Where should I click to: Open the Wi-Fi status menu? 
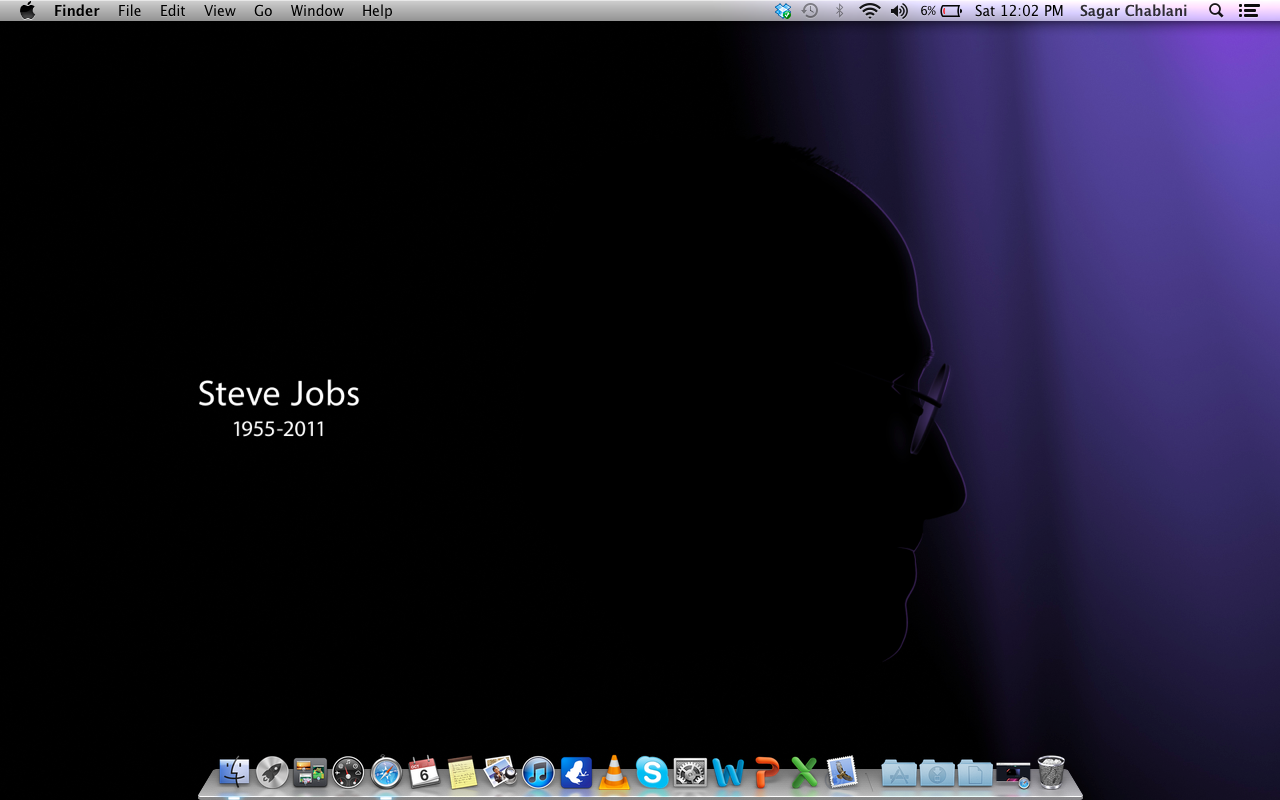[x=869, y=11]
